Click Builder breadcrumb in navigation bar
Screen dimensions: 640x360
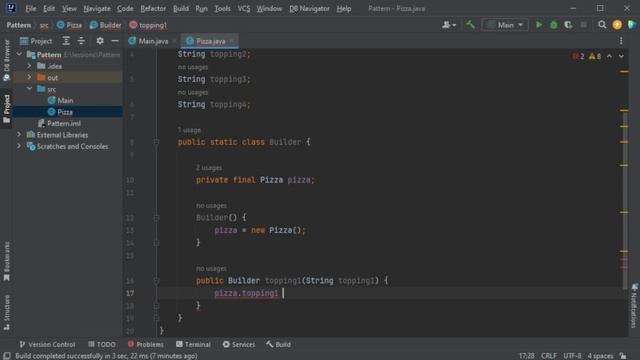105,25
